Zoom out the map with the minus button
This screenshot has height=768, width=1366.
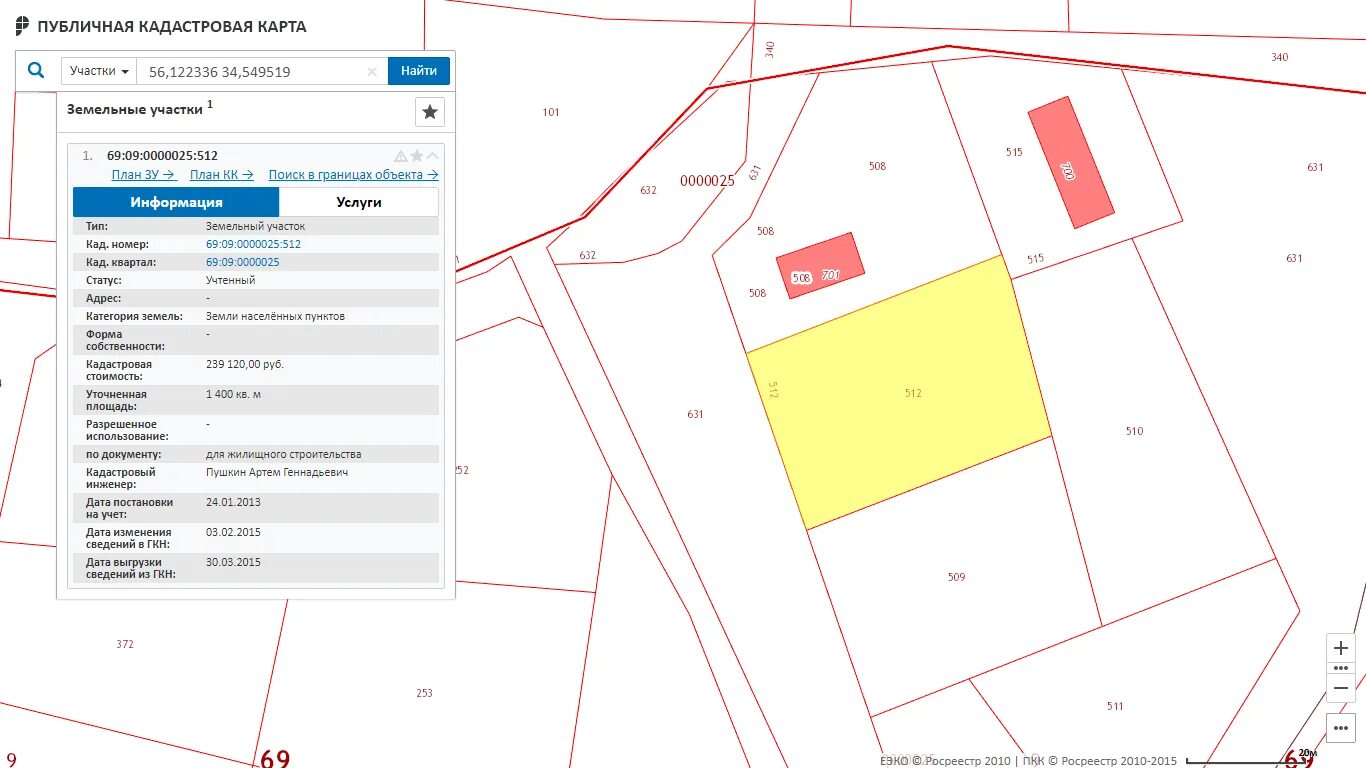1341,688
